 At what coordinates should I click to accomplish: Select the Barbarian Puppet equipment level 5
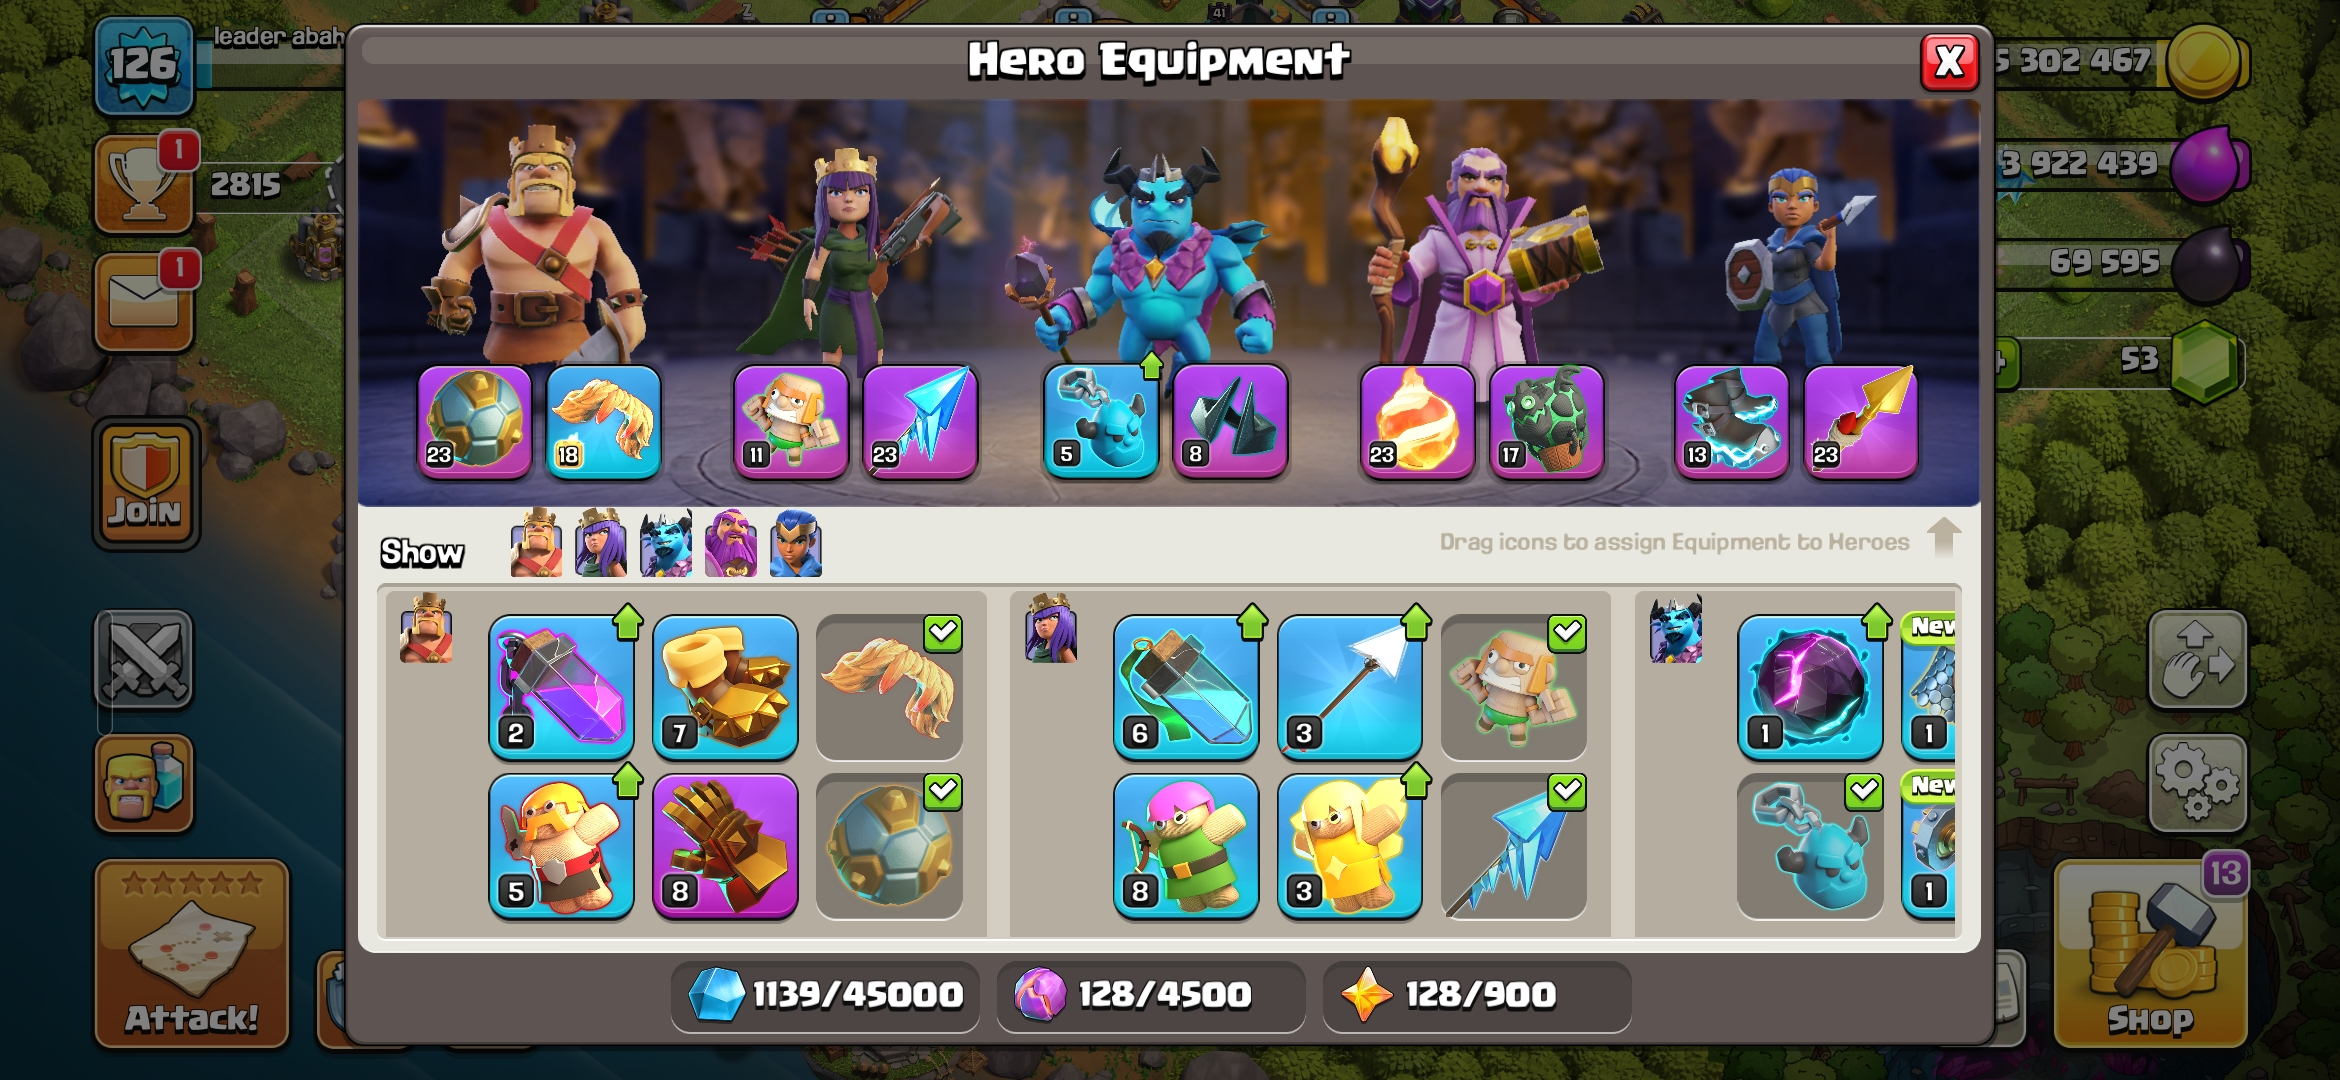pyautogui.click(x=561, y=846)
